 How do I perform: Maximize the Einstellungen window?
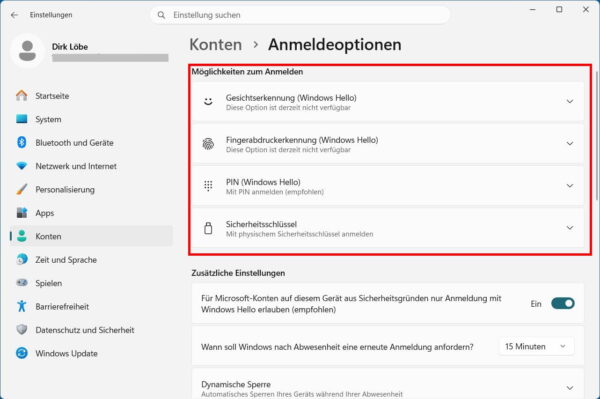point(559,9)
